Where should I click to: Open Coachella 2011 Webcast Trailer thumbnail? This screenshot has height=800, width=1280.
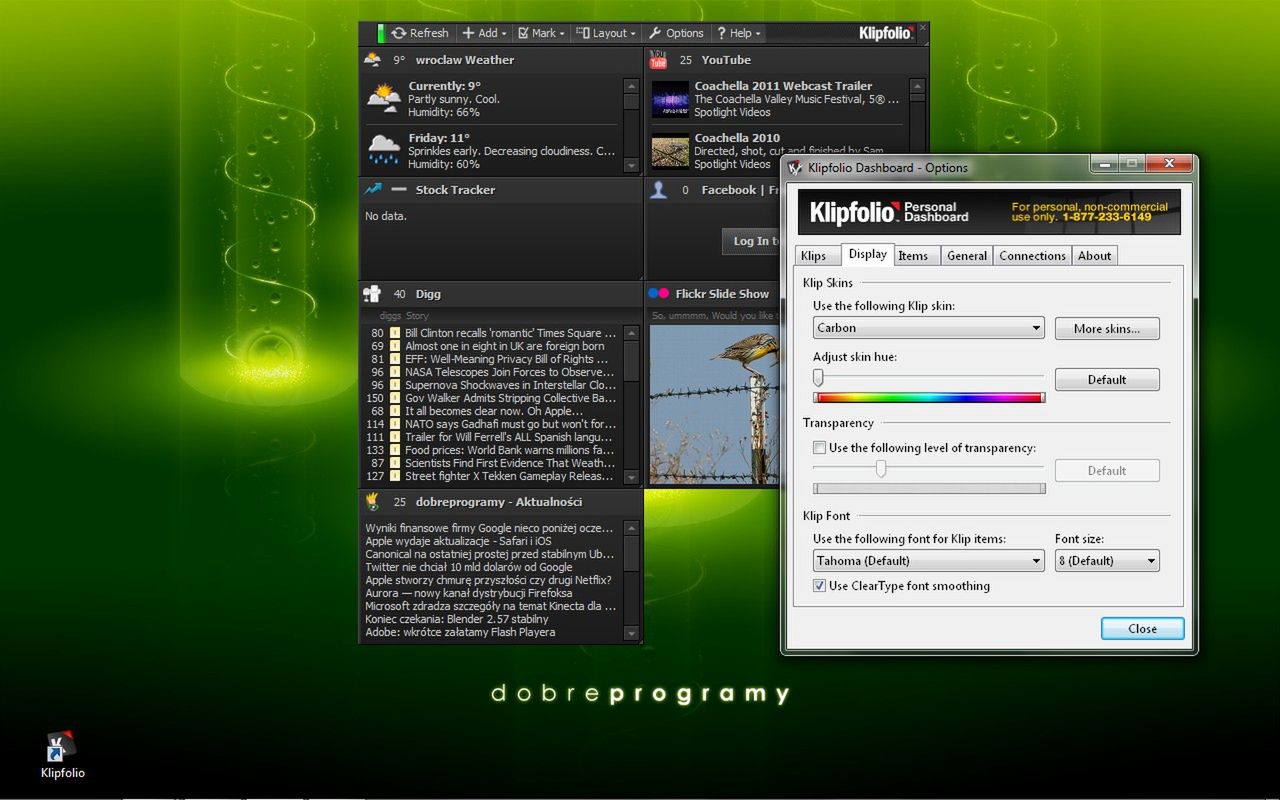[670, 99]
